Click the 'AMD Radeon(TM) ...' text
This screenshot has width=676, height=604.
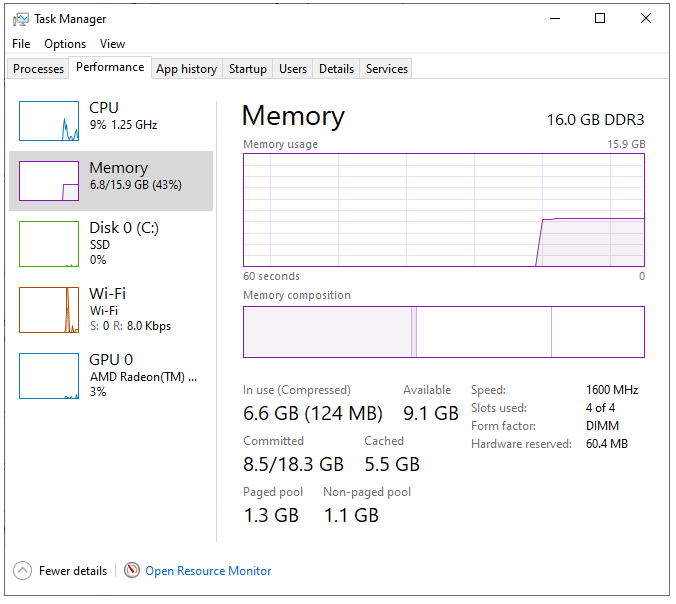tap(144, 377)
